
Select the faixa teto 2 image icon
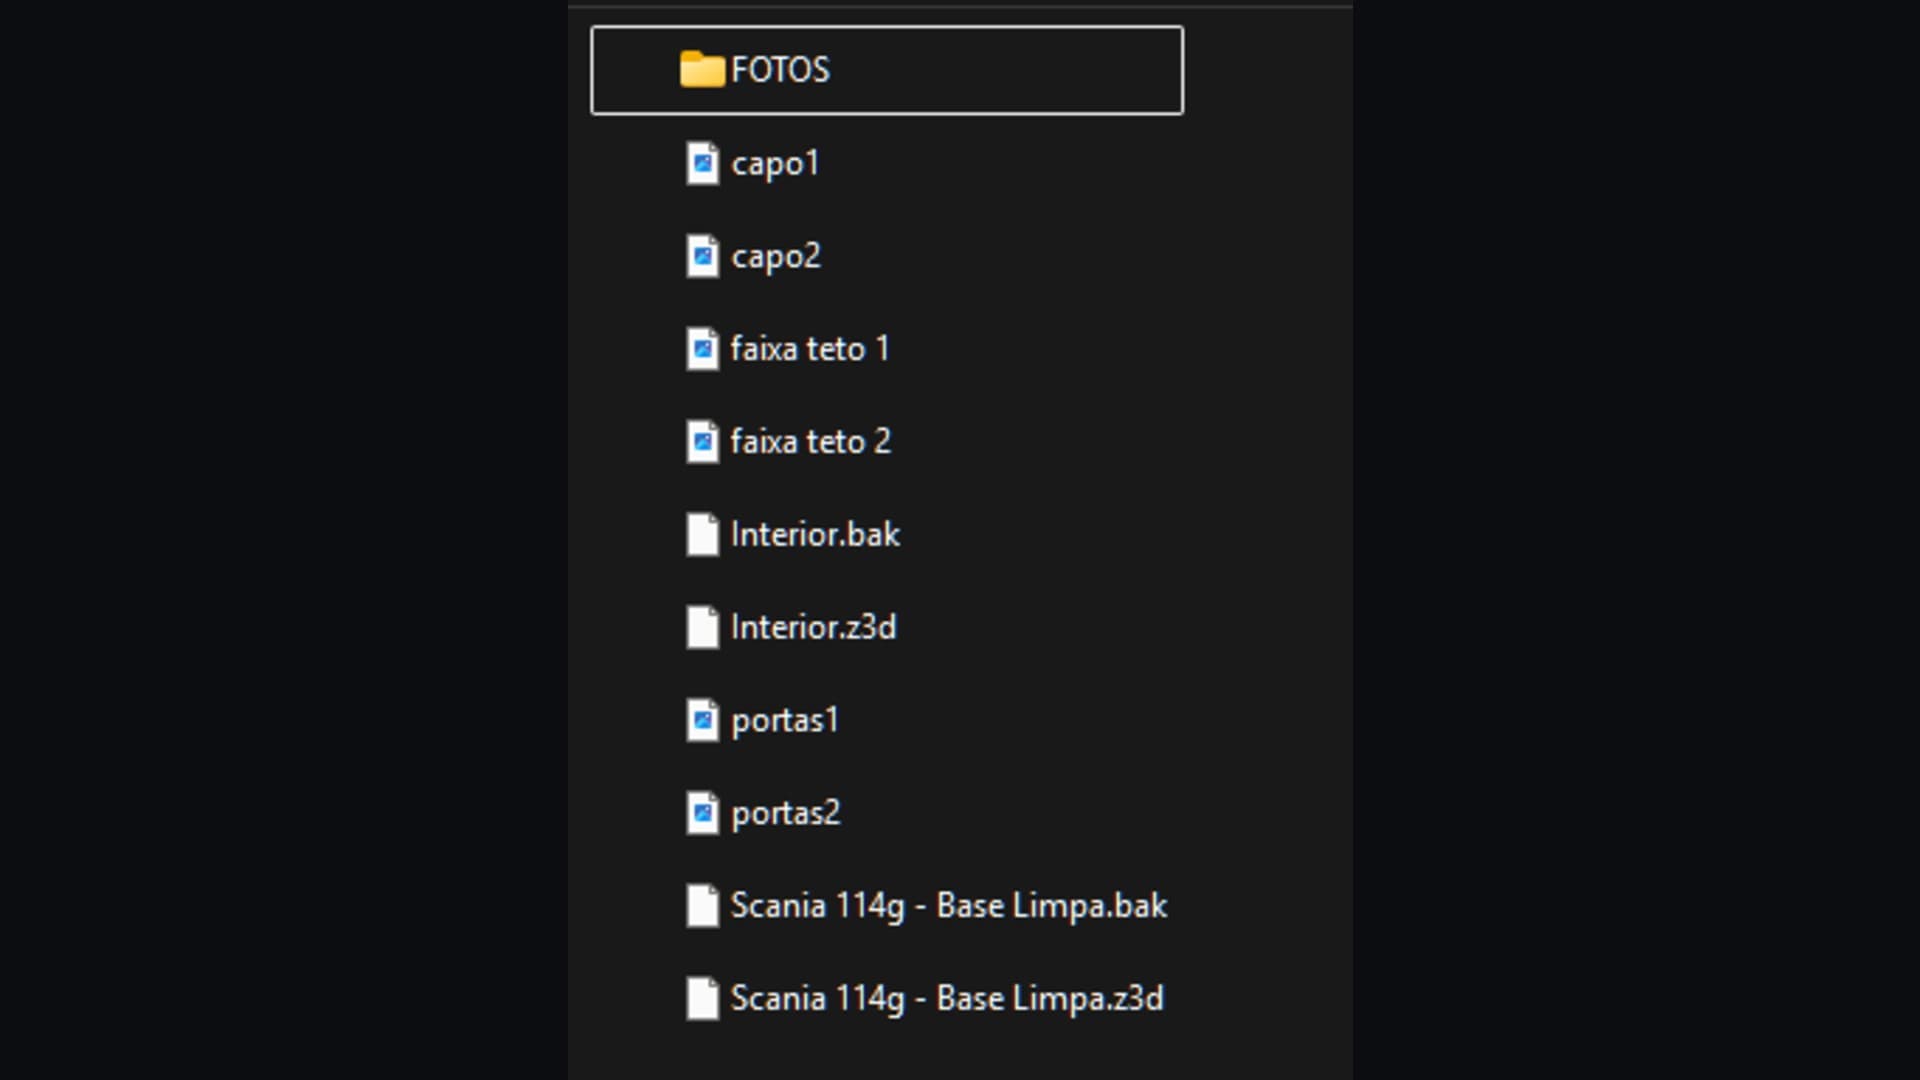coord(702,442)
